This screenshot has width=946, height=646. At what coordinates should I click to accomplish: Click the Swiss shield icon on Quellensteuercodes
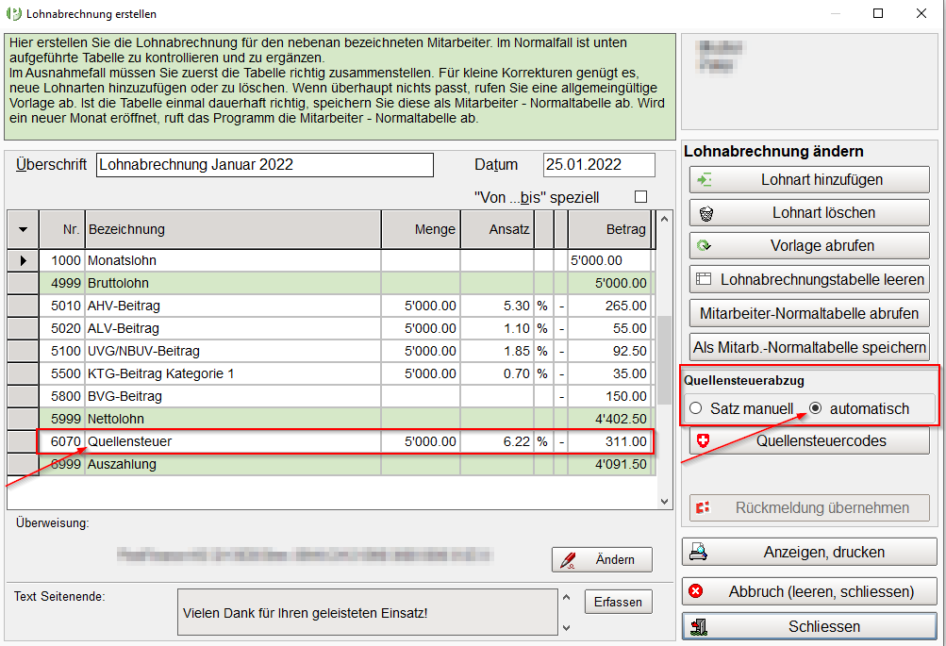[703, 441]
